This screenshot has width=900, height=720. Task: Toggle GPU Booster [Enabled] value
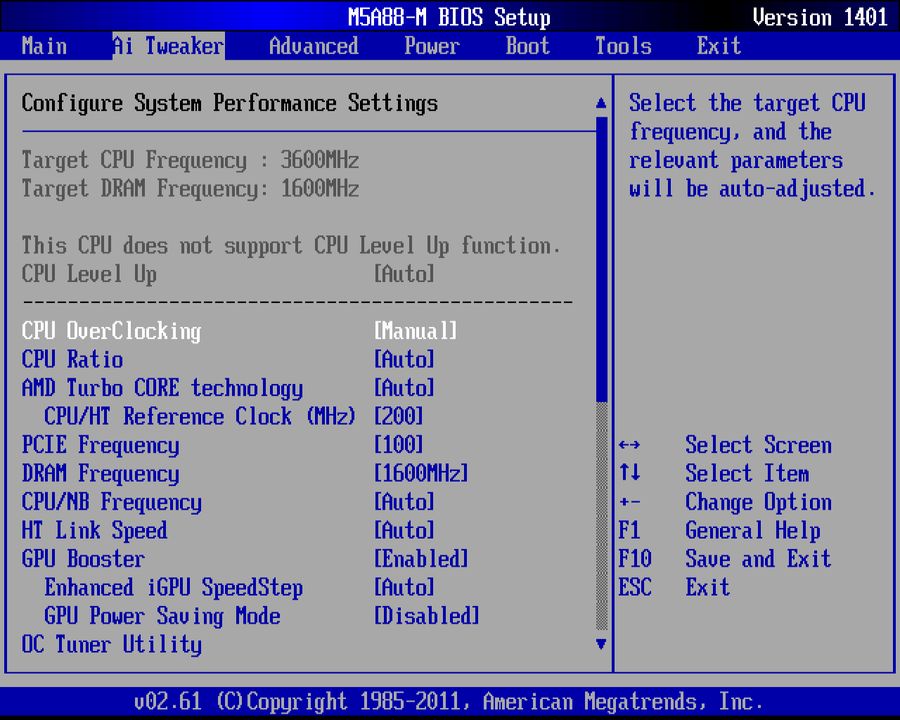point(421,559)
